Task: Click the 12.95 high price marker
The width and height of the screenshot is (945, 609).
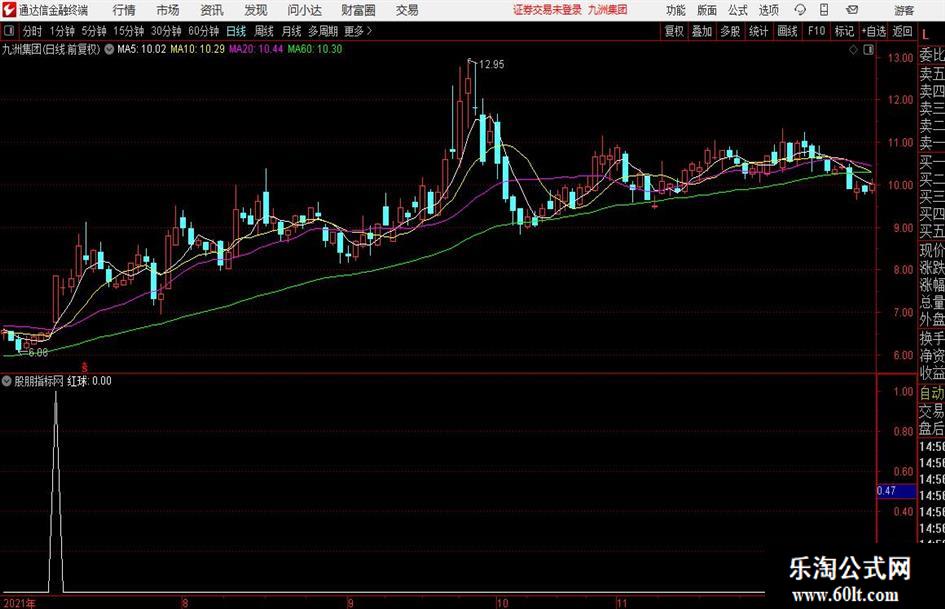Action: coord(491,64)
